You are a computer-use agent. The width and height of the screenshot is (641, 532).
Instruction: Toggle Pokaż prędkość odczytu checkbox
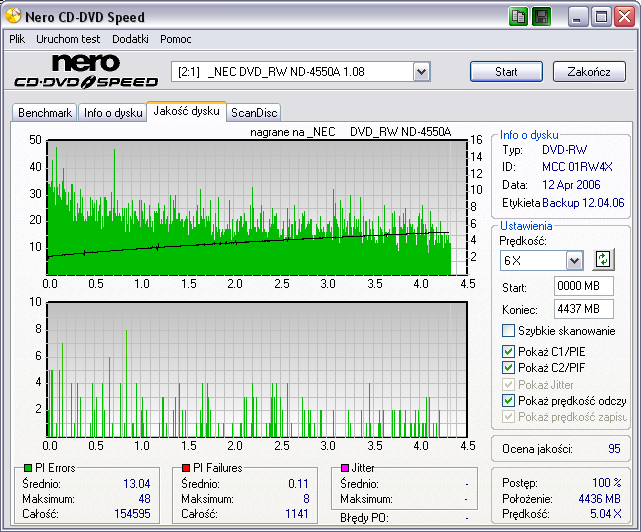point(508,400)
